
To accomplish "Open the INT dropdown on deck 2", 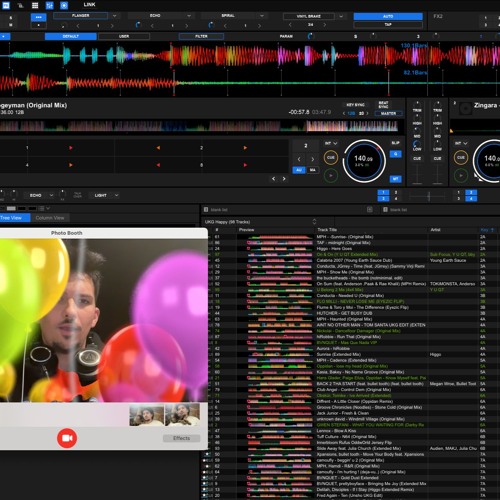I will (461, 143).
